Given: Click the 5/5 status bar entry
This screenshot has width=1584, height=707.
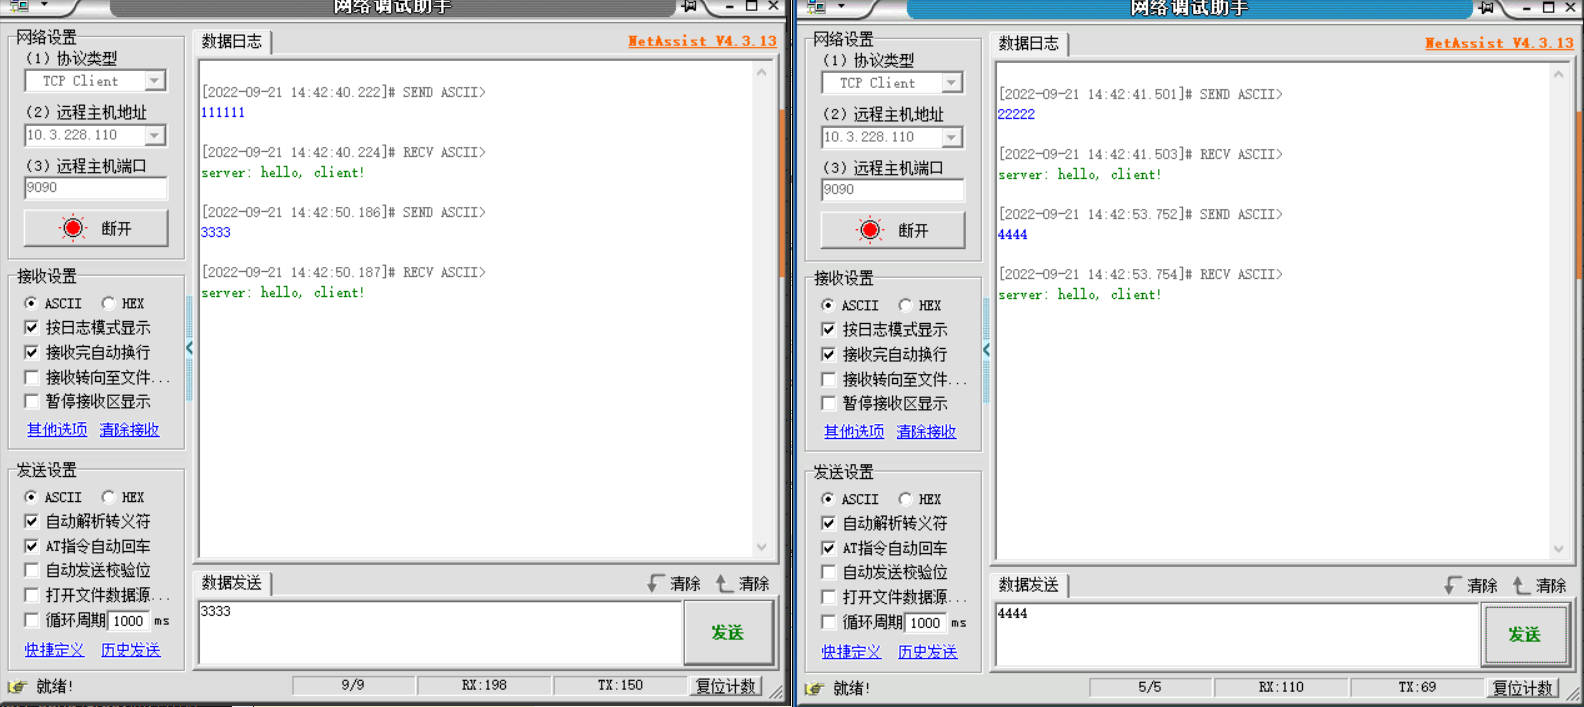Looking at the screenshot, I should pos(1150,687).
